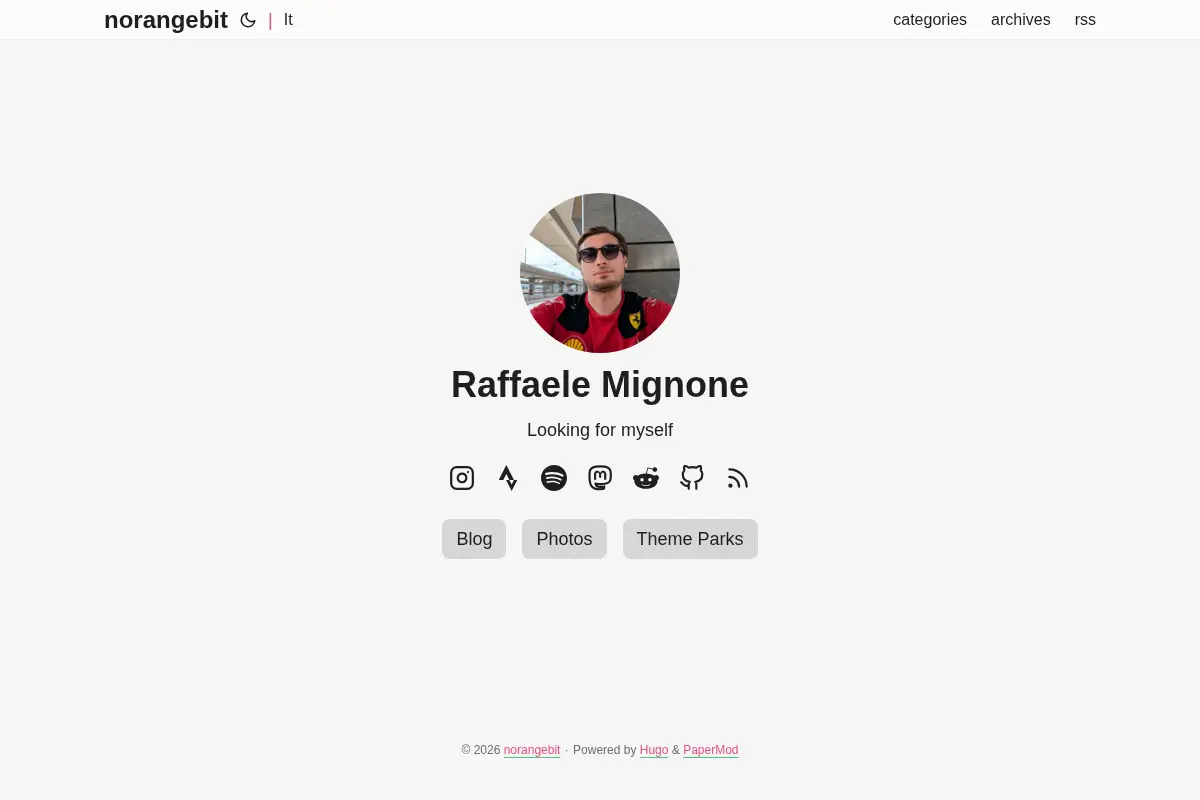Viewport: 1200px width, 800px height.
Task: Open the Strava profile icon
Action: click(x=508, y=478)
